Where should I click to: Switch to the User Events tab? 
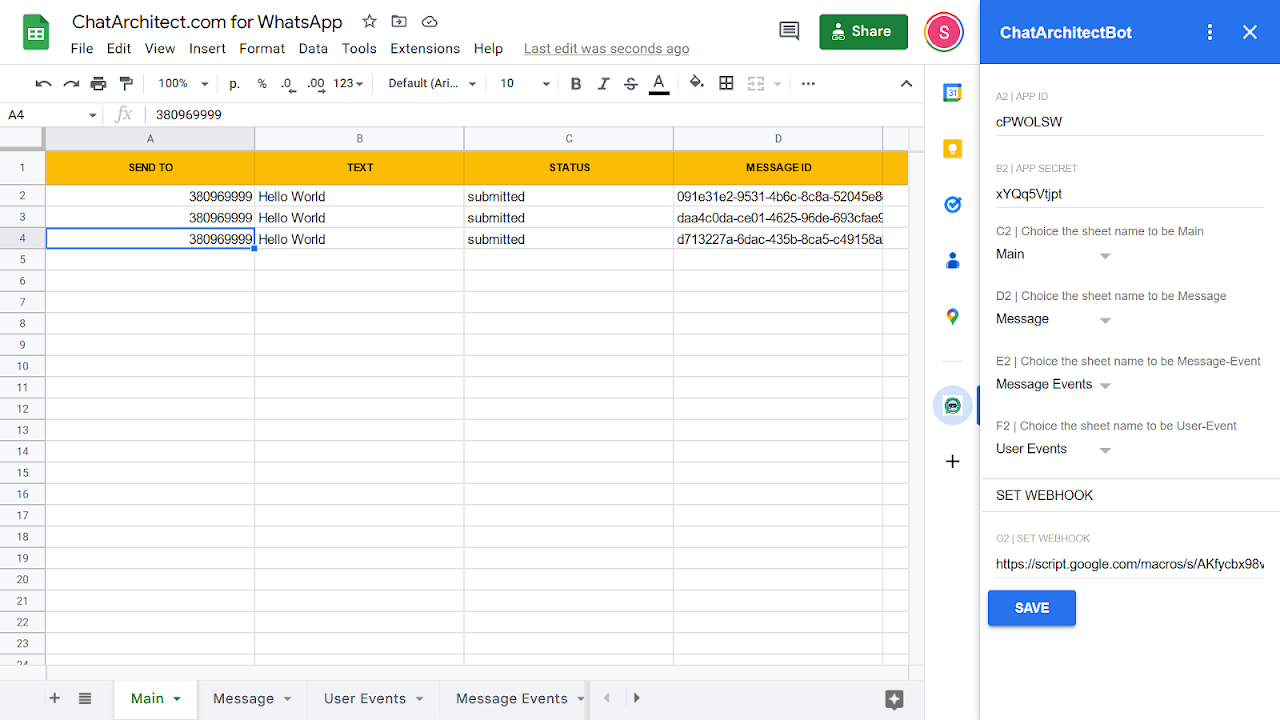point(374,698)
